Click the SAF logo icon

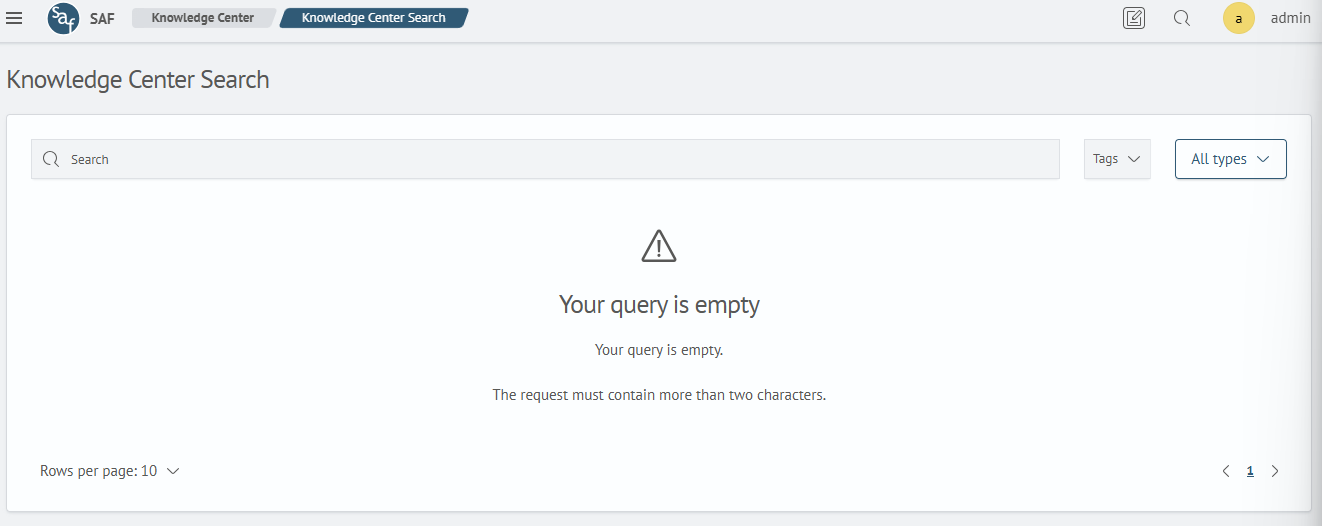[x=63, y=18]
